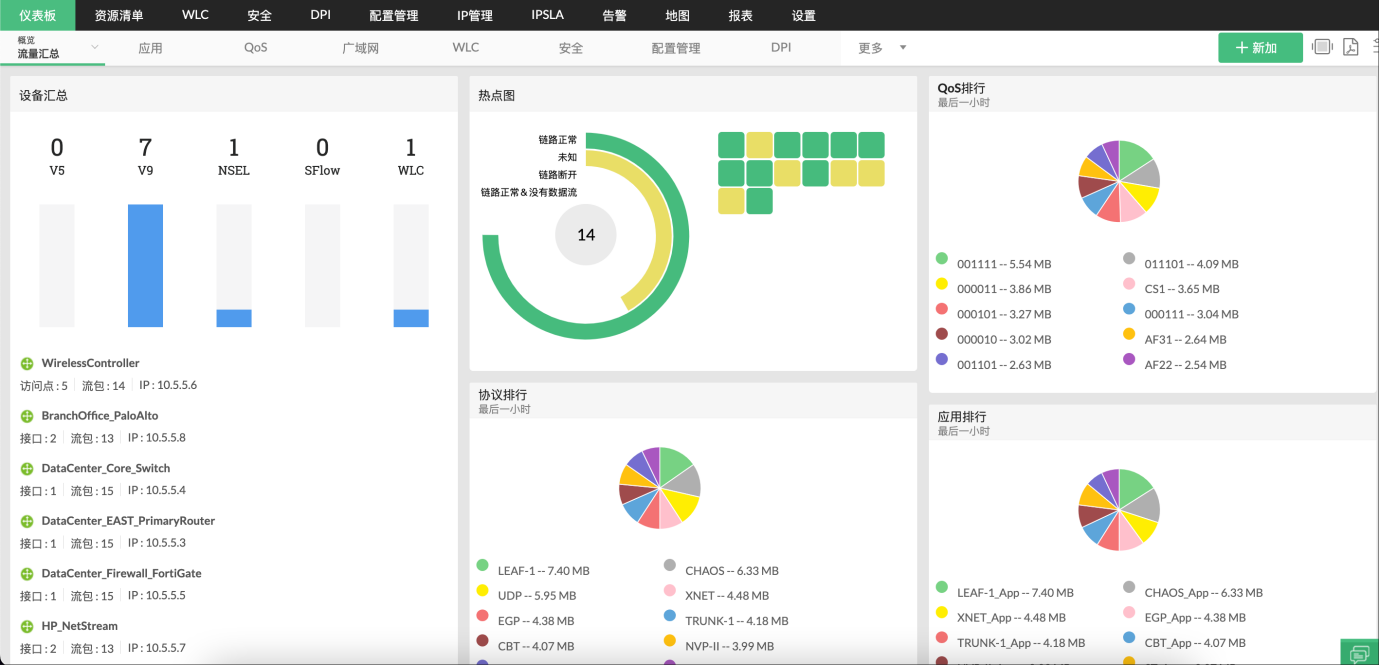Open the BranchOffice_PaloAlto device link
This screenshot has width=1379, height=665.
(x=100, y=416)
